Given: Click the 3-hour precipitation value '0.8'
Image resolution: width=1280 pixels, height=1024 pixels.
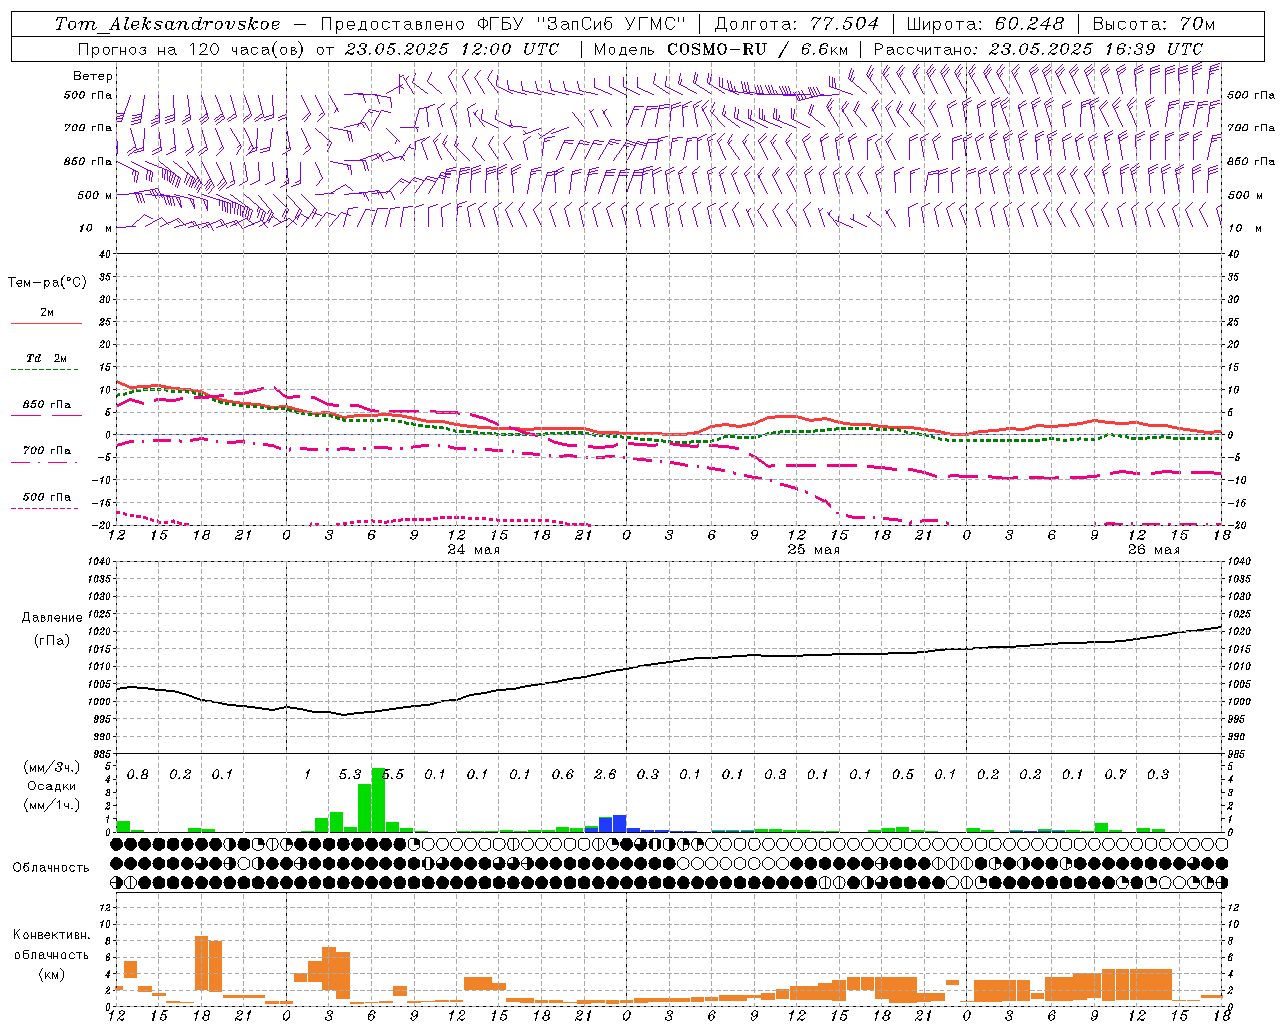Looking at the screenshot, I should pyautogui.click(x=138, y=775).
